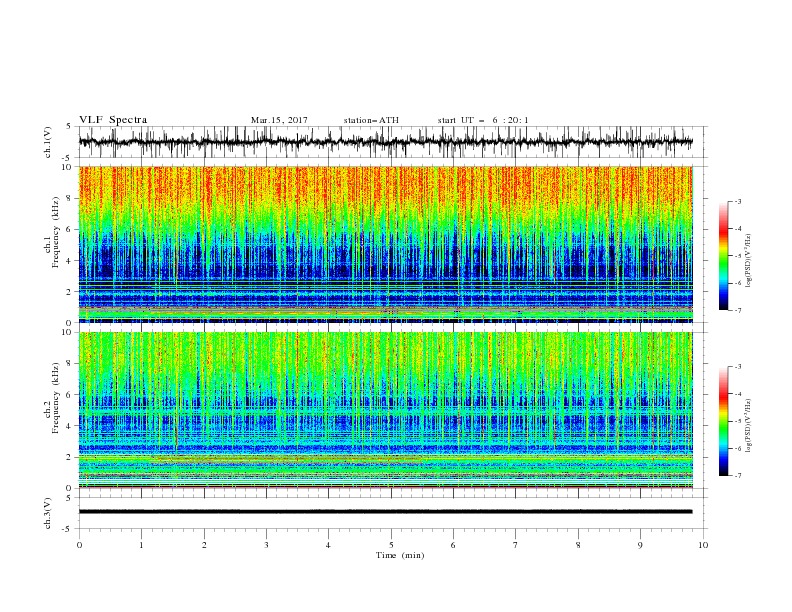Click the ch.2 spectrogram color scale bar

point(723,421)
